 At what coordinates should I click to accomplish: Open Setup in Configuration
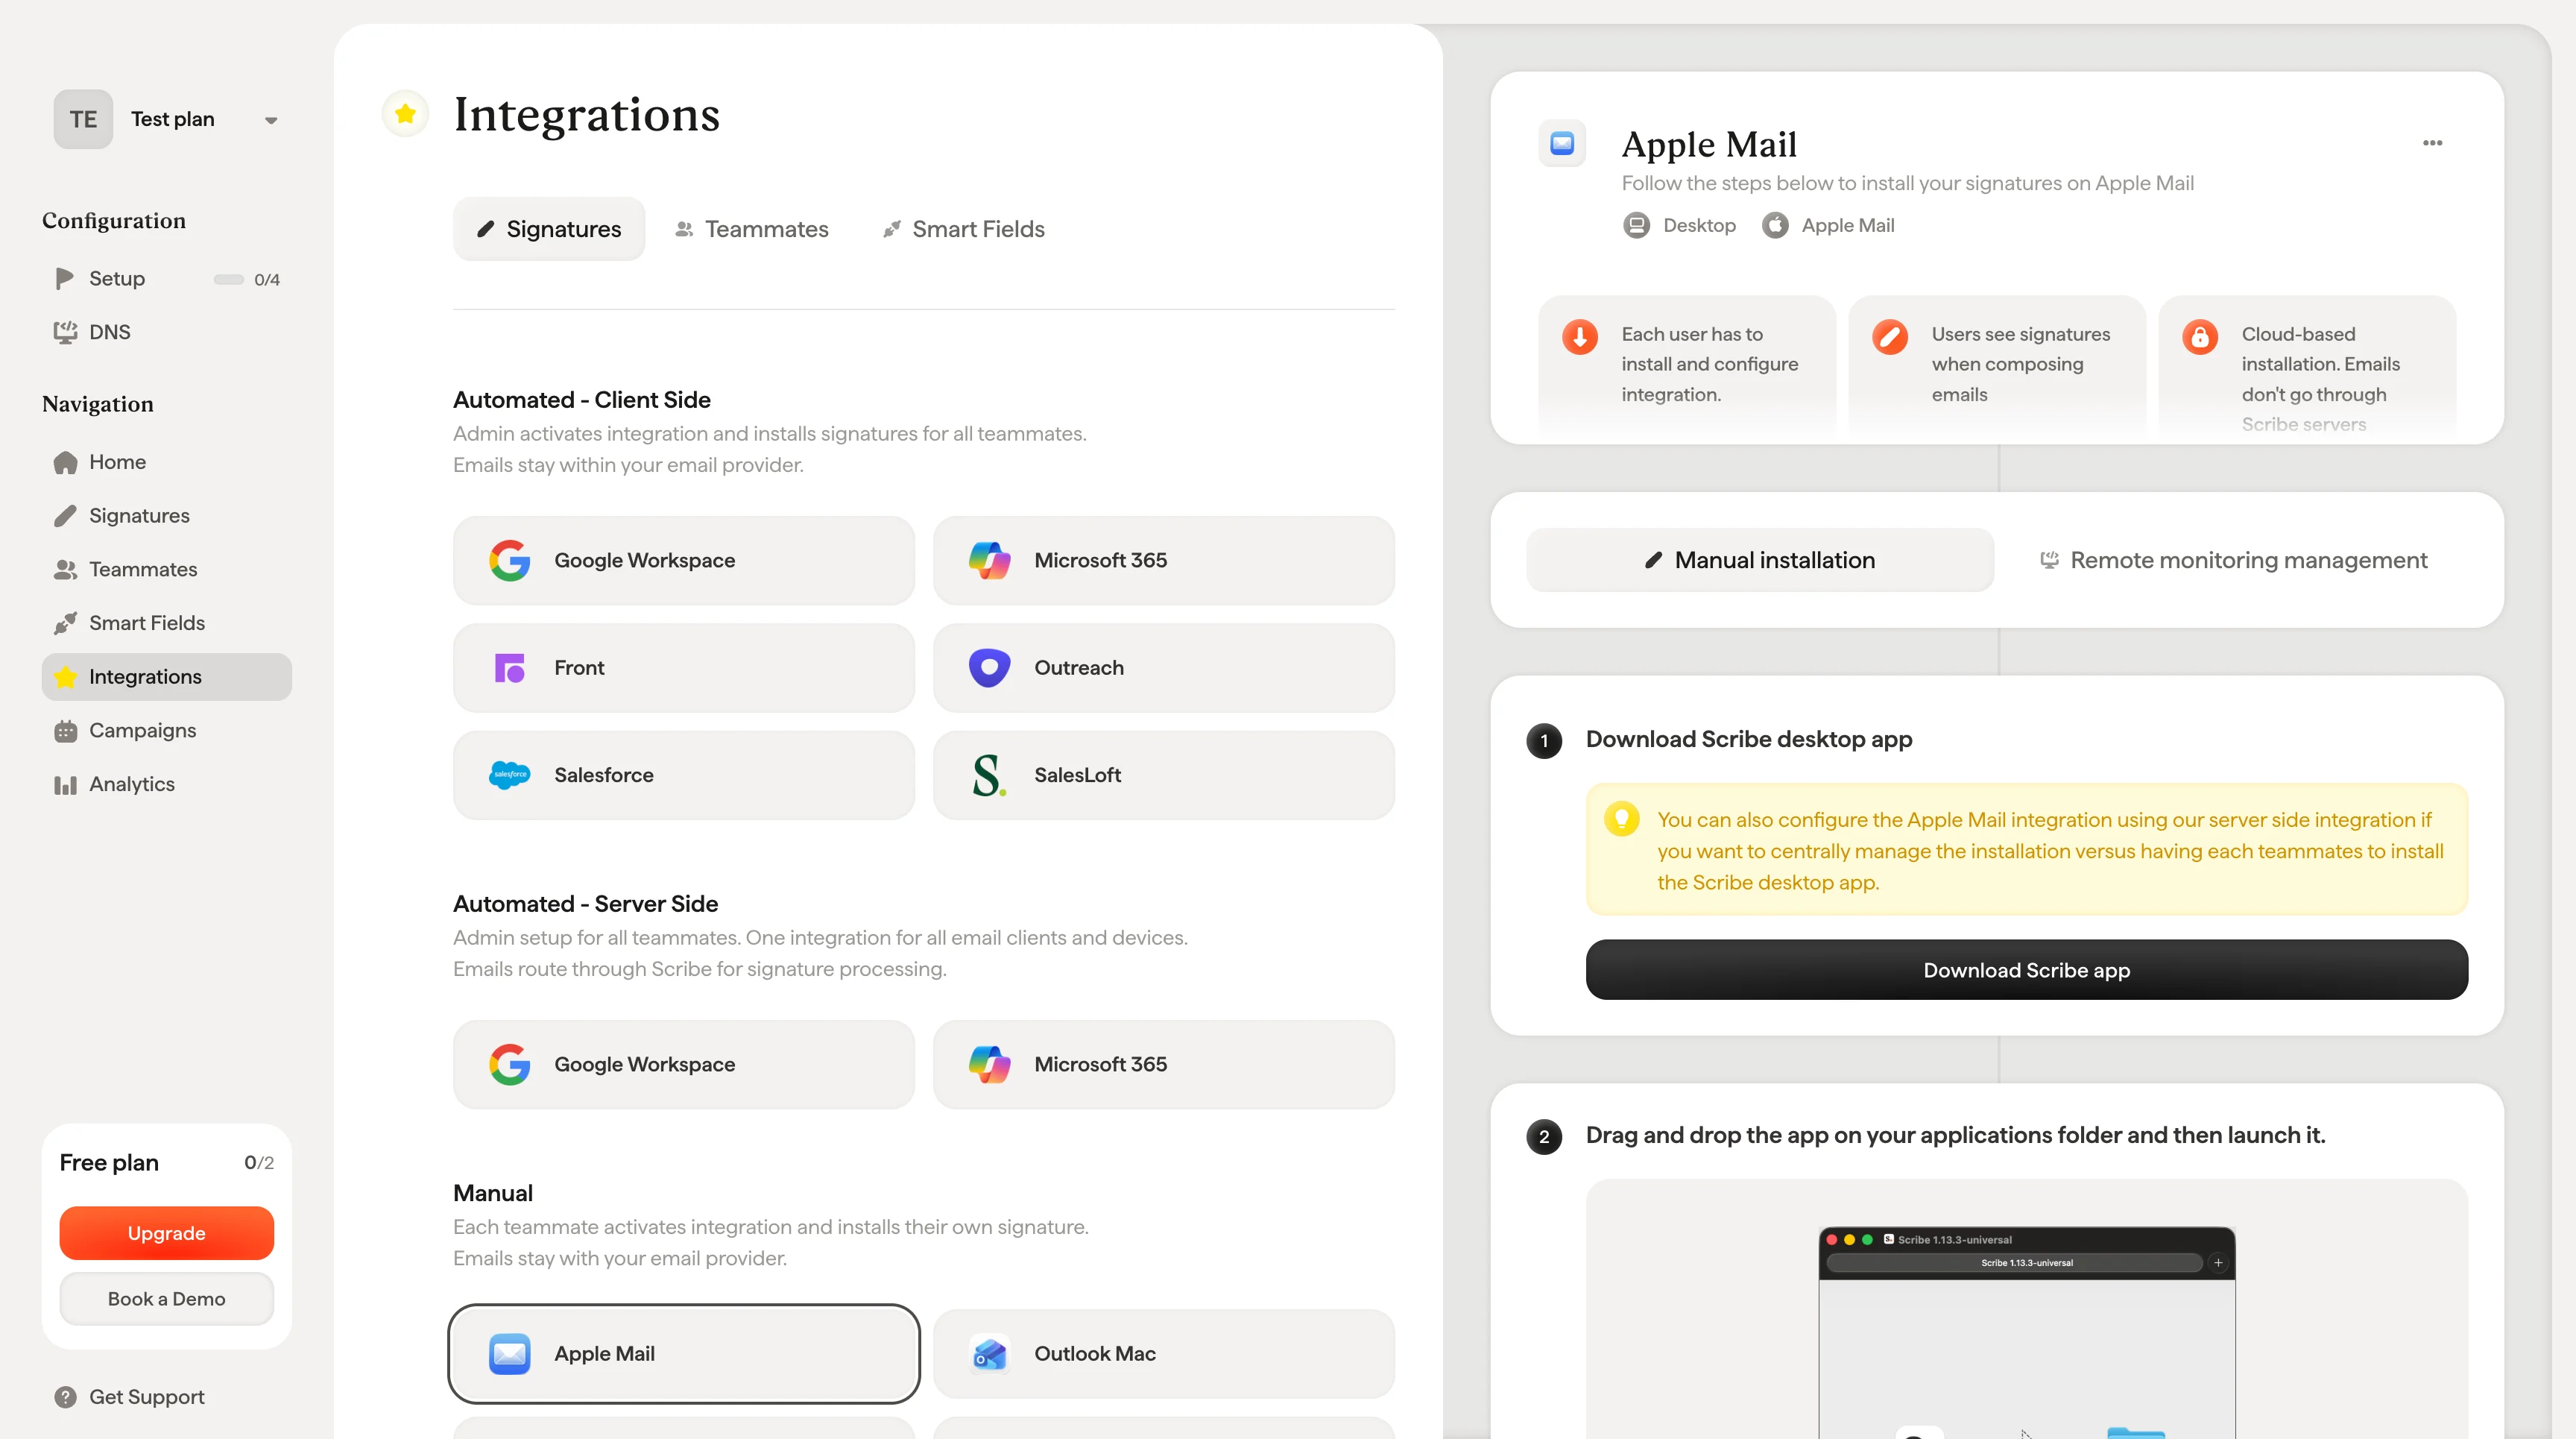coord(166,278)
